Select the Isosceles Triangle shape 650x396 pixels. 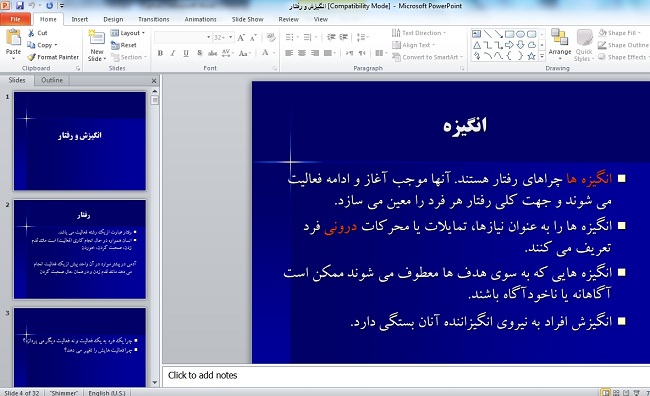click(477, 45)
